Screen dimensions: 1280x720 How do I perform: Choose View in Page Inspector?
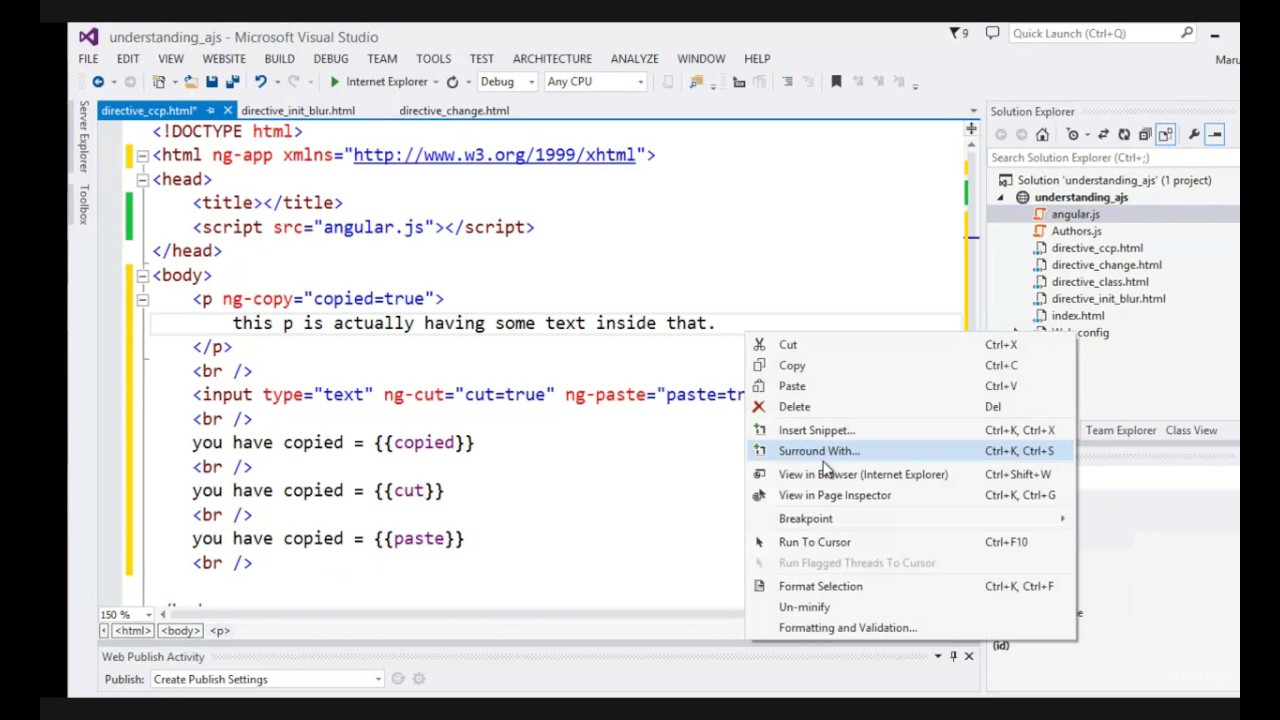[x=912, y=495]
